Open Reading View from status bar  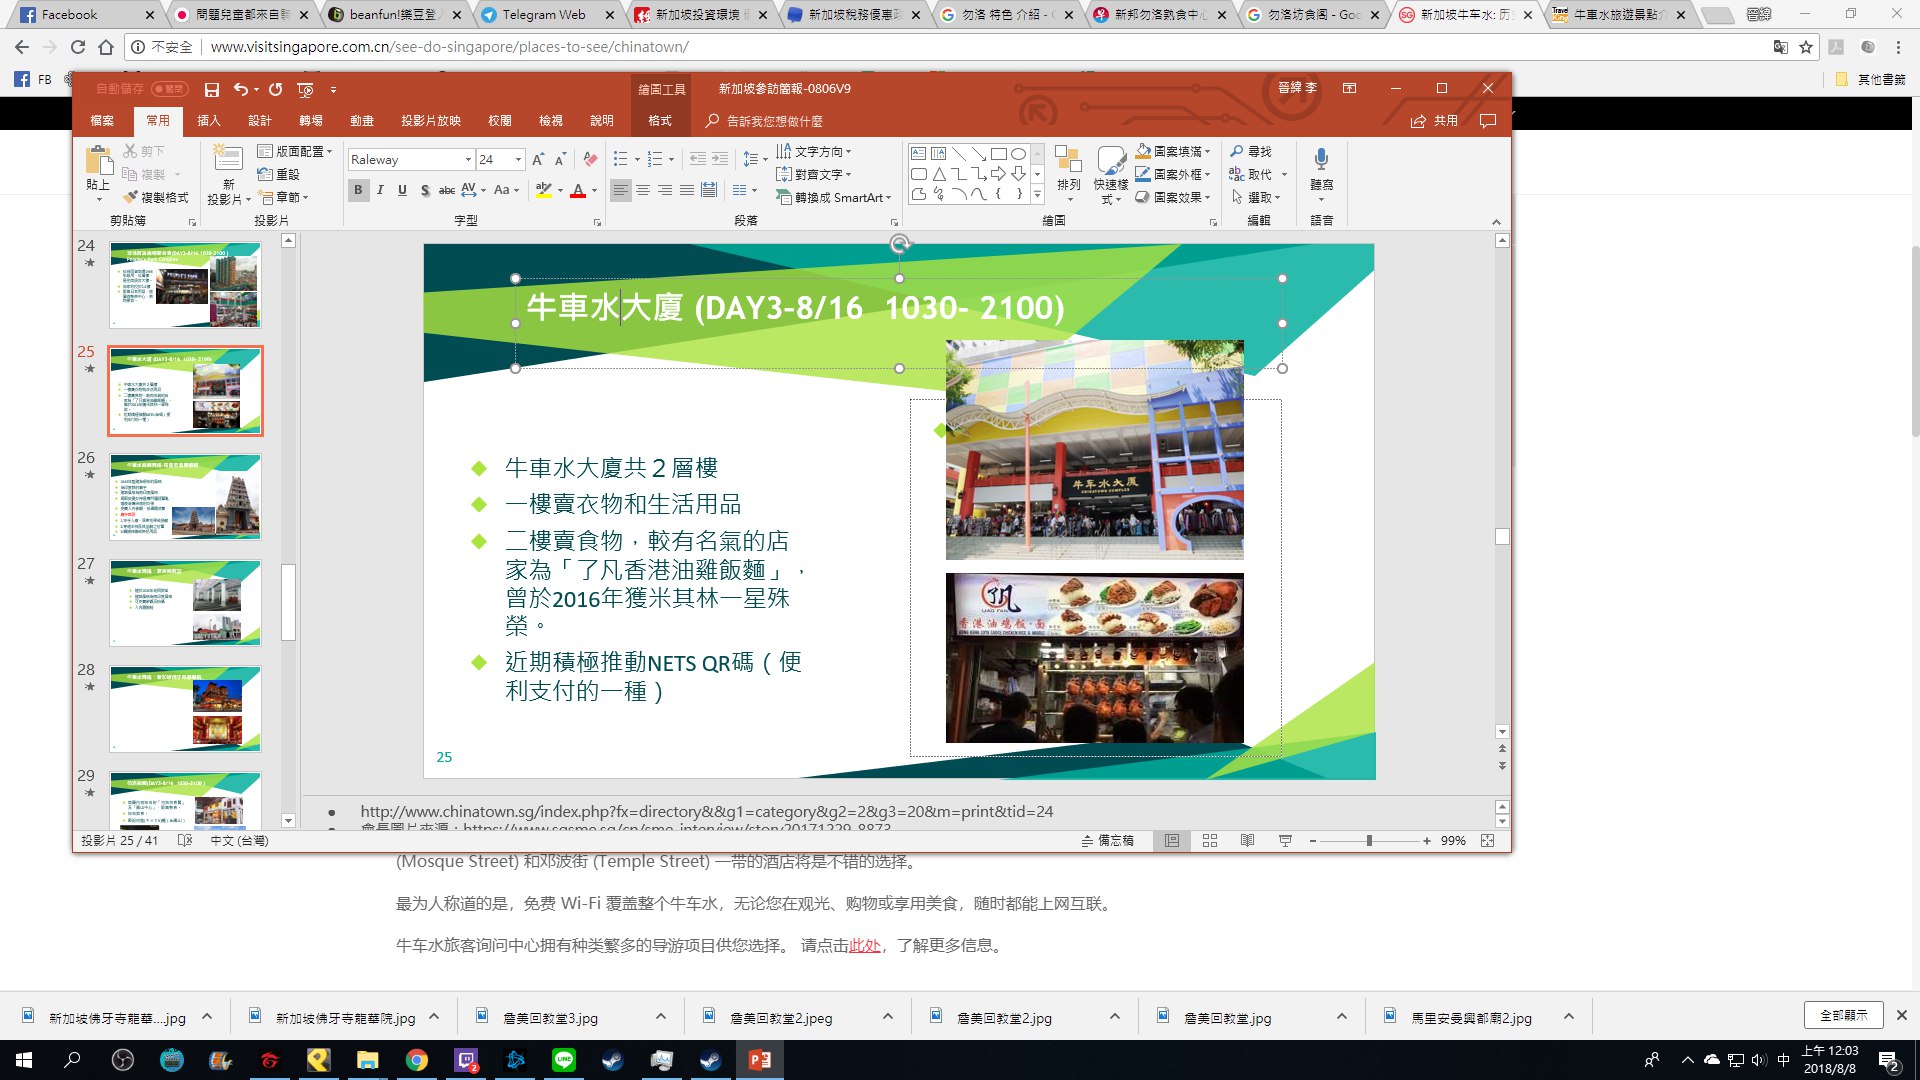pyautogui.click(x=1247, y=841)
